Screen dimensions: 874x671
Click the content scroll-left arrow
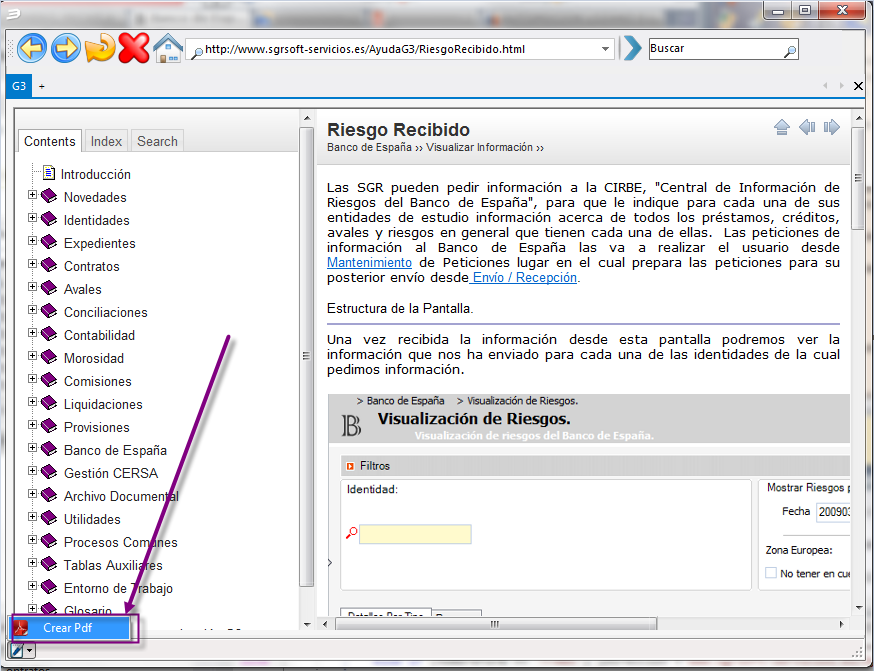coord(326,624)
